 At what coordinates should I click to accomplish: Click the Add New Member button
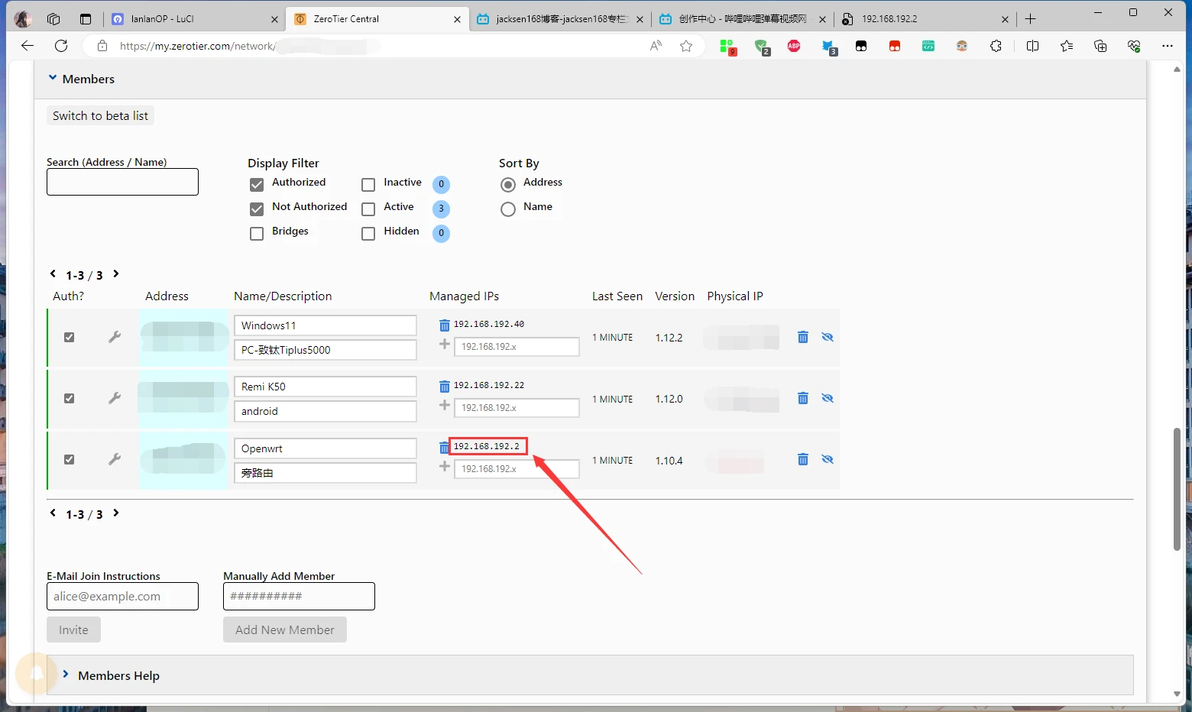[285, 630]
